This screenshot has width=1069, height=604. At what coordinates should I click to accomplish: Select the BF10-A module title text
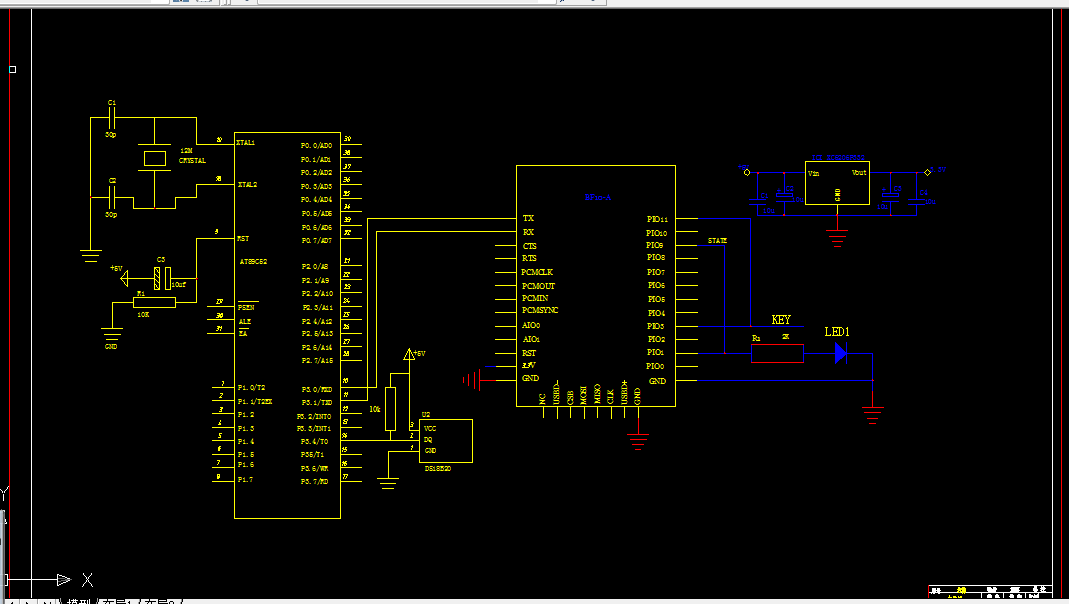click(598, 198)
